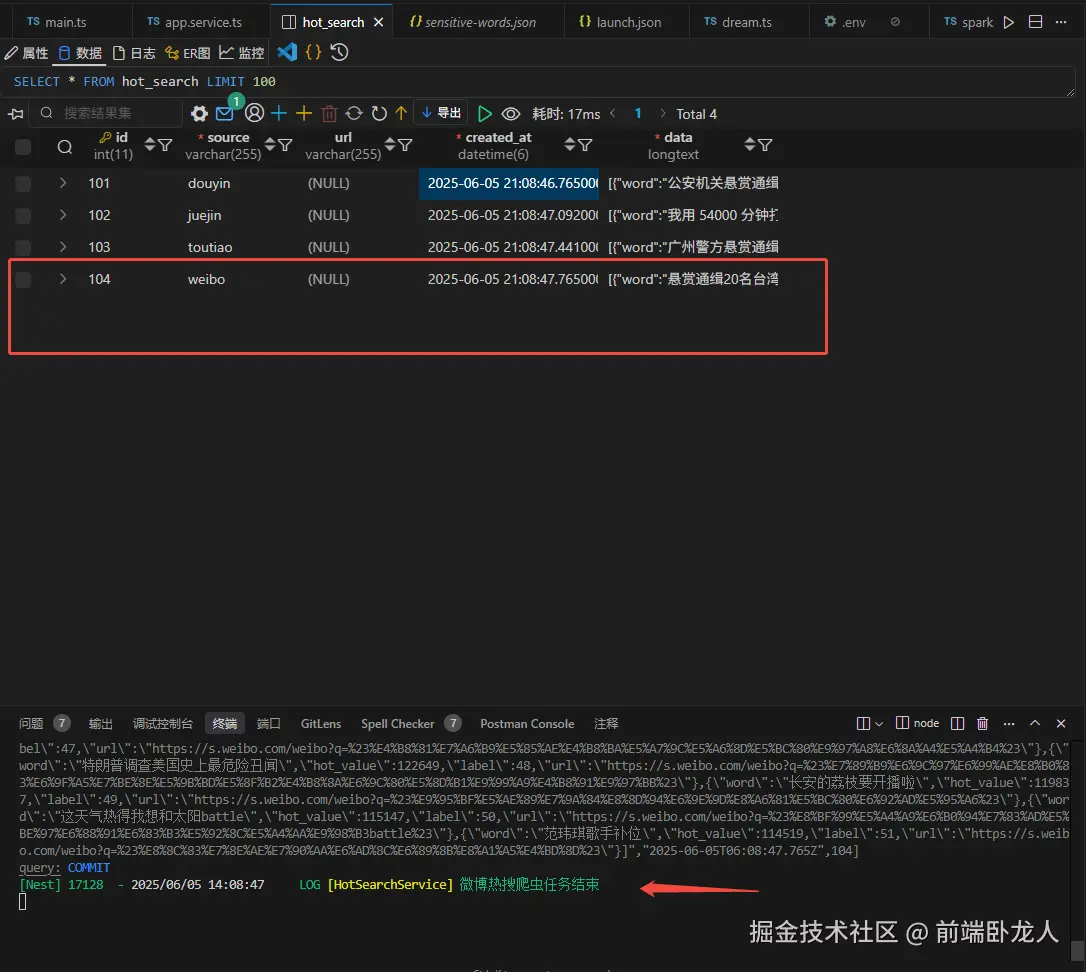Check the checkbox for row 102

click(23, 215)
